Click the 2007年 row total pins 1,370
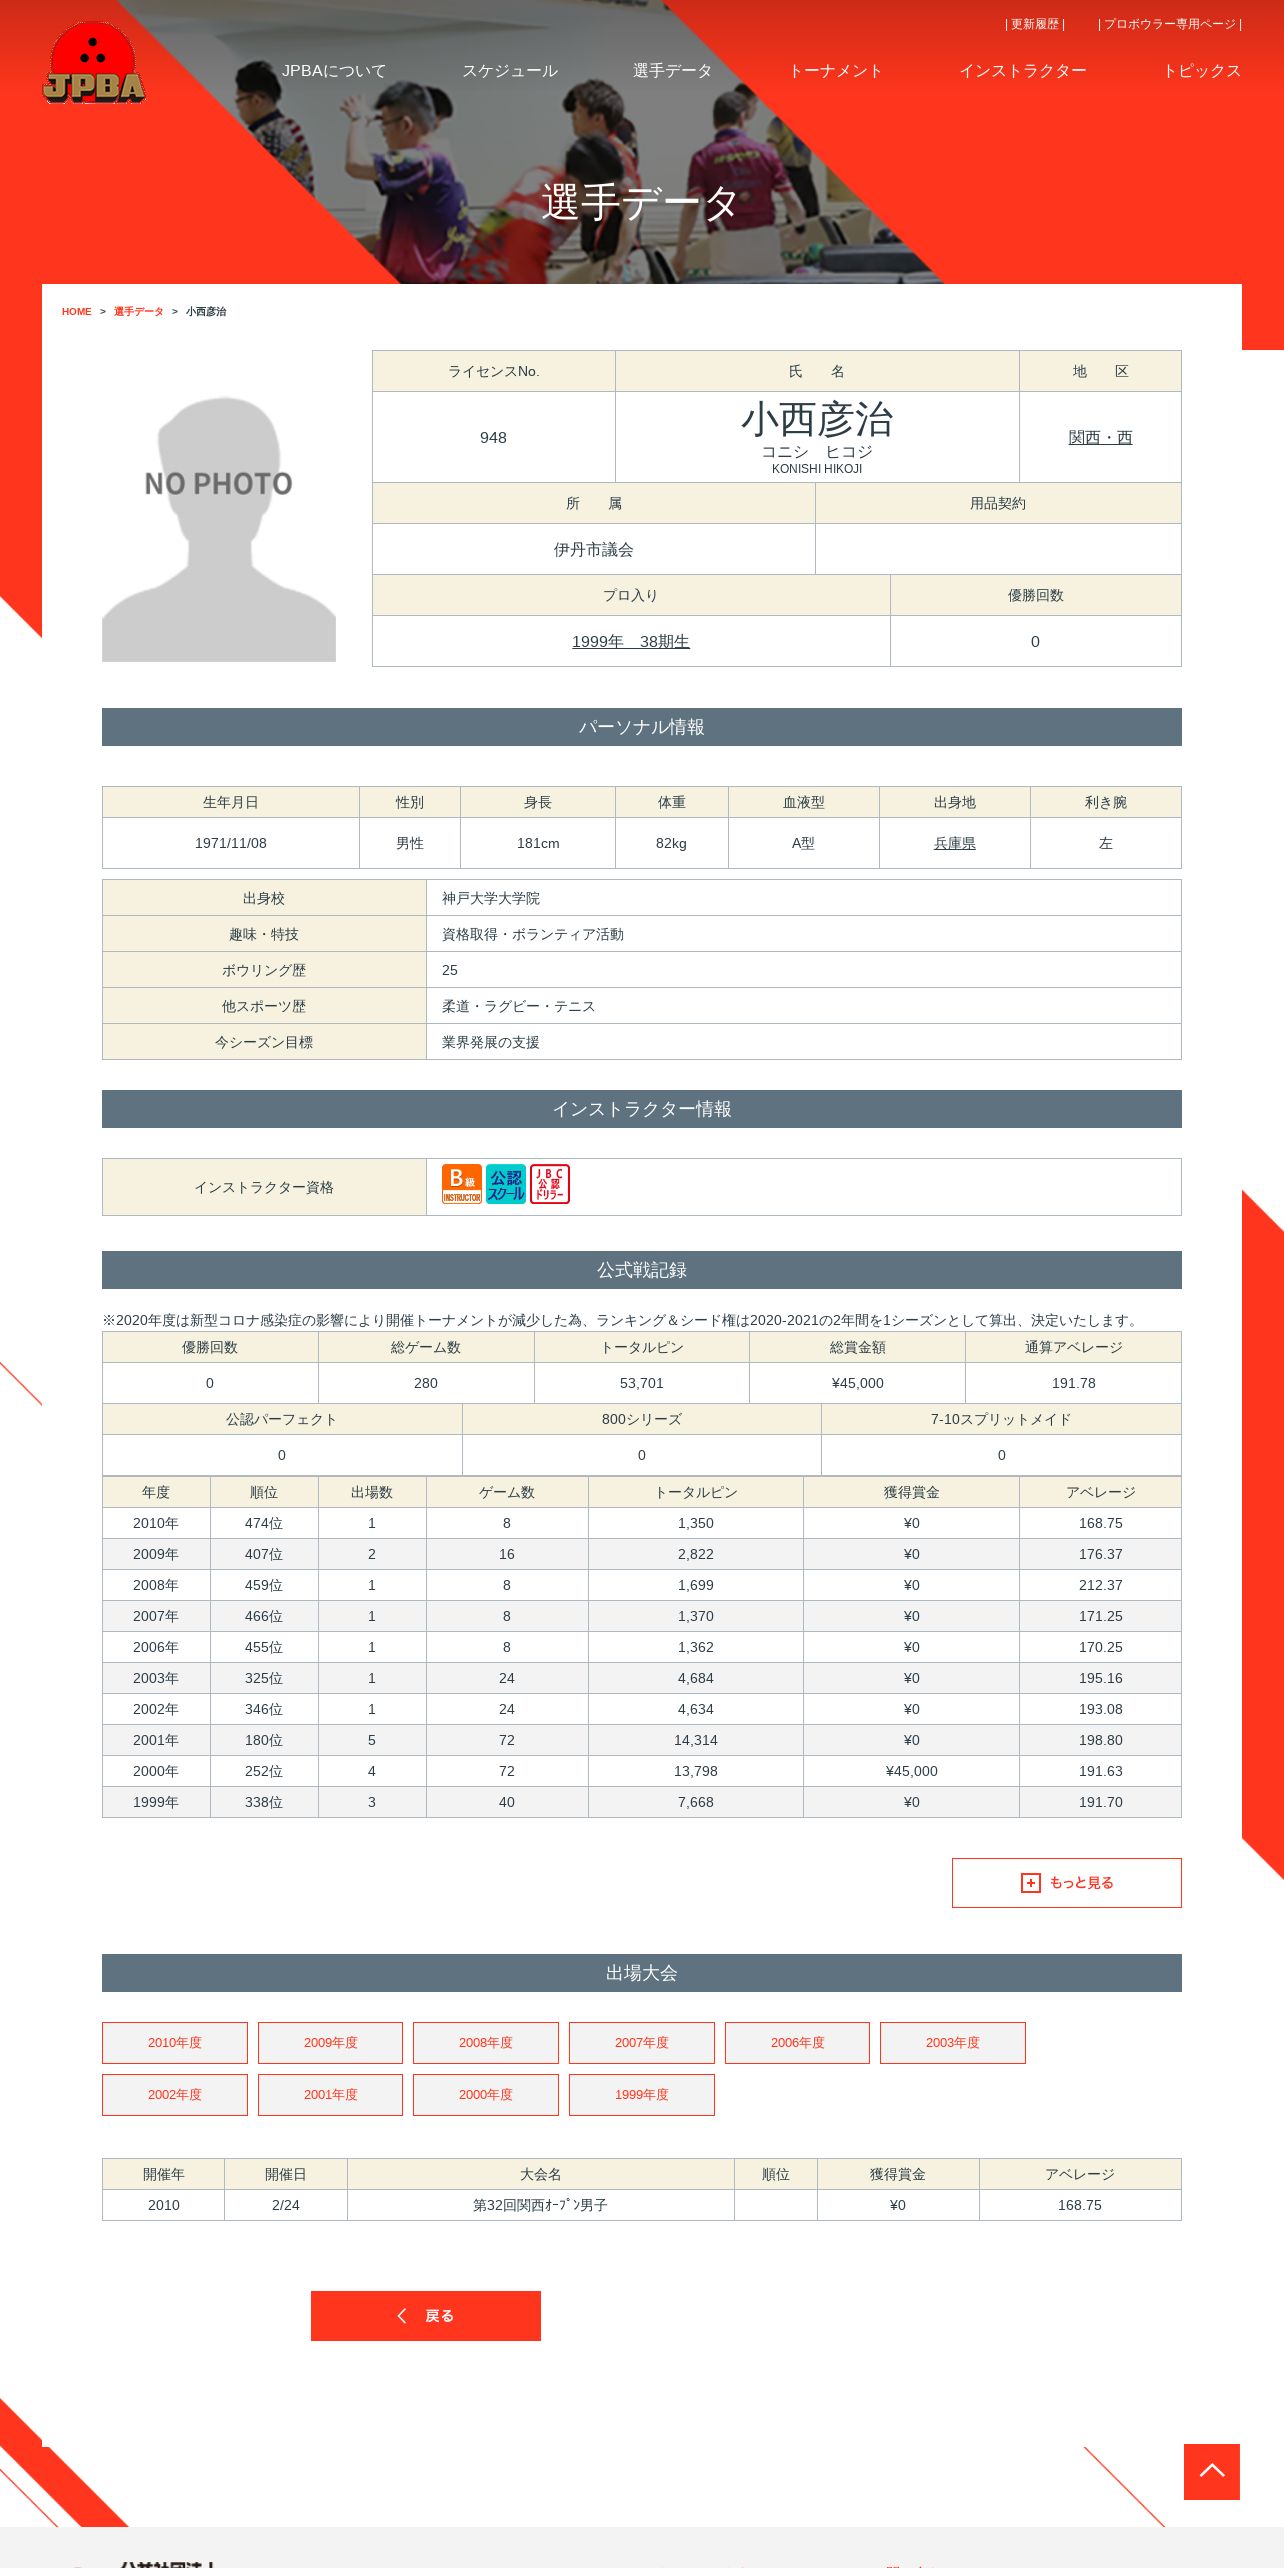The width and height of the screenshot is (1284, 2568). tap(696, 1616)
